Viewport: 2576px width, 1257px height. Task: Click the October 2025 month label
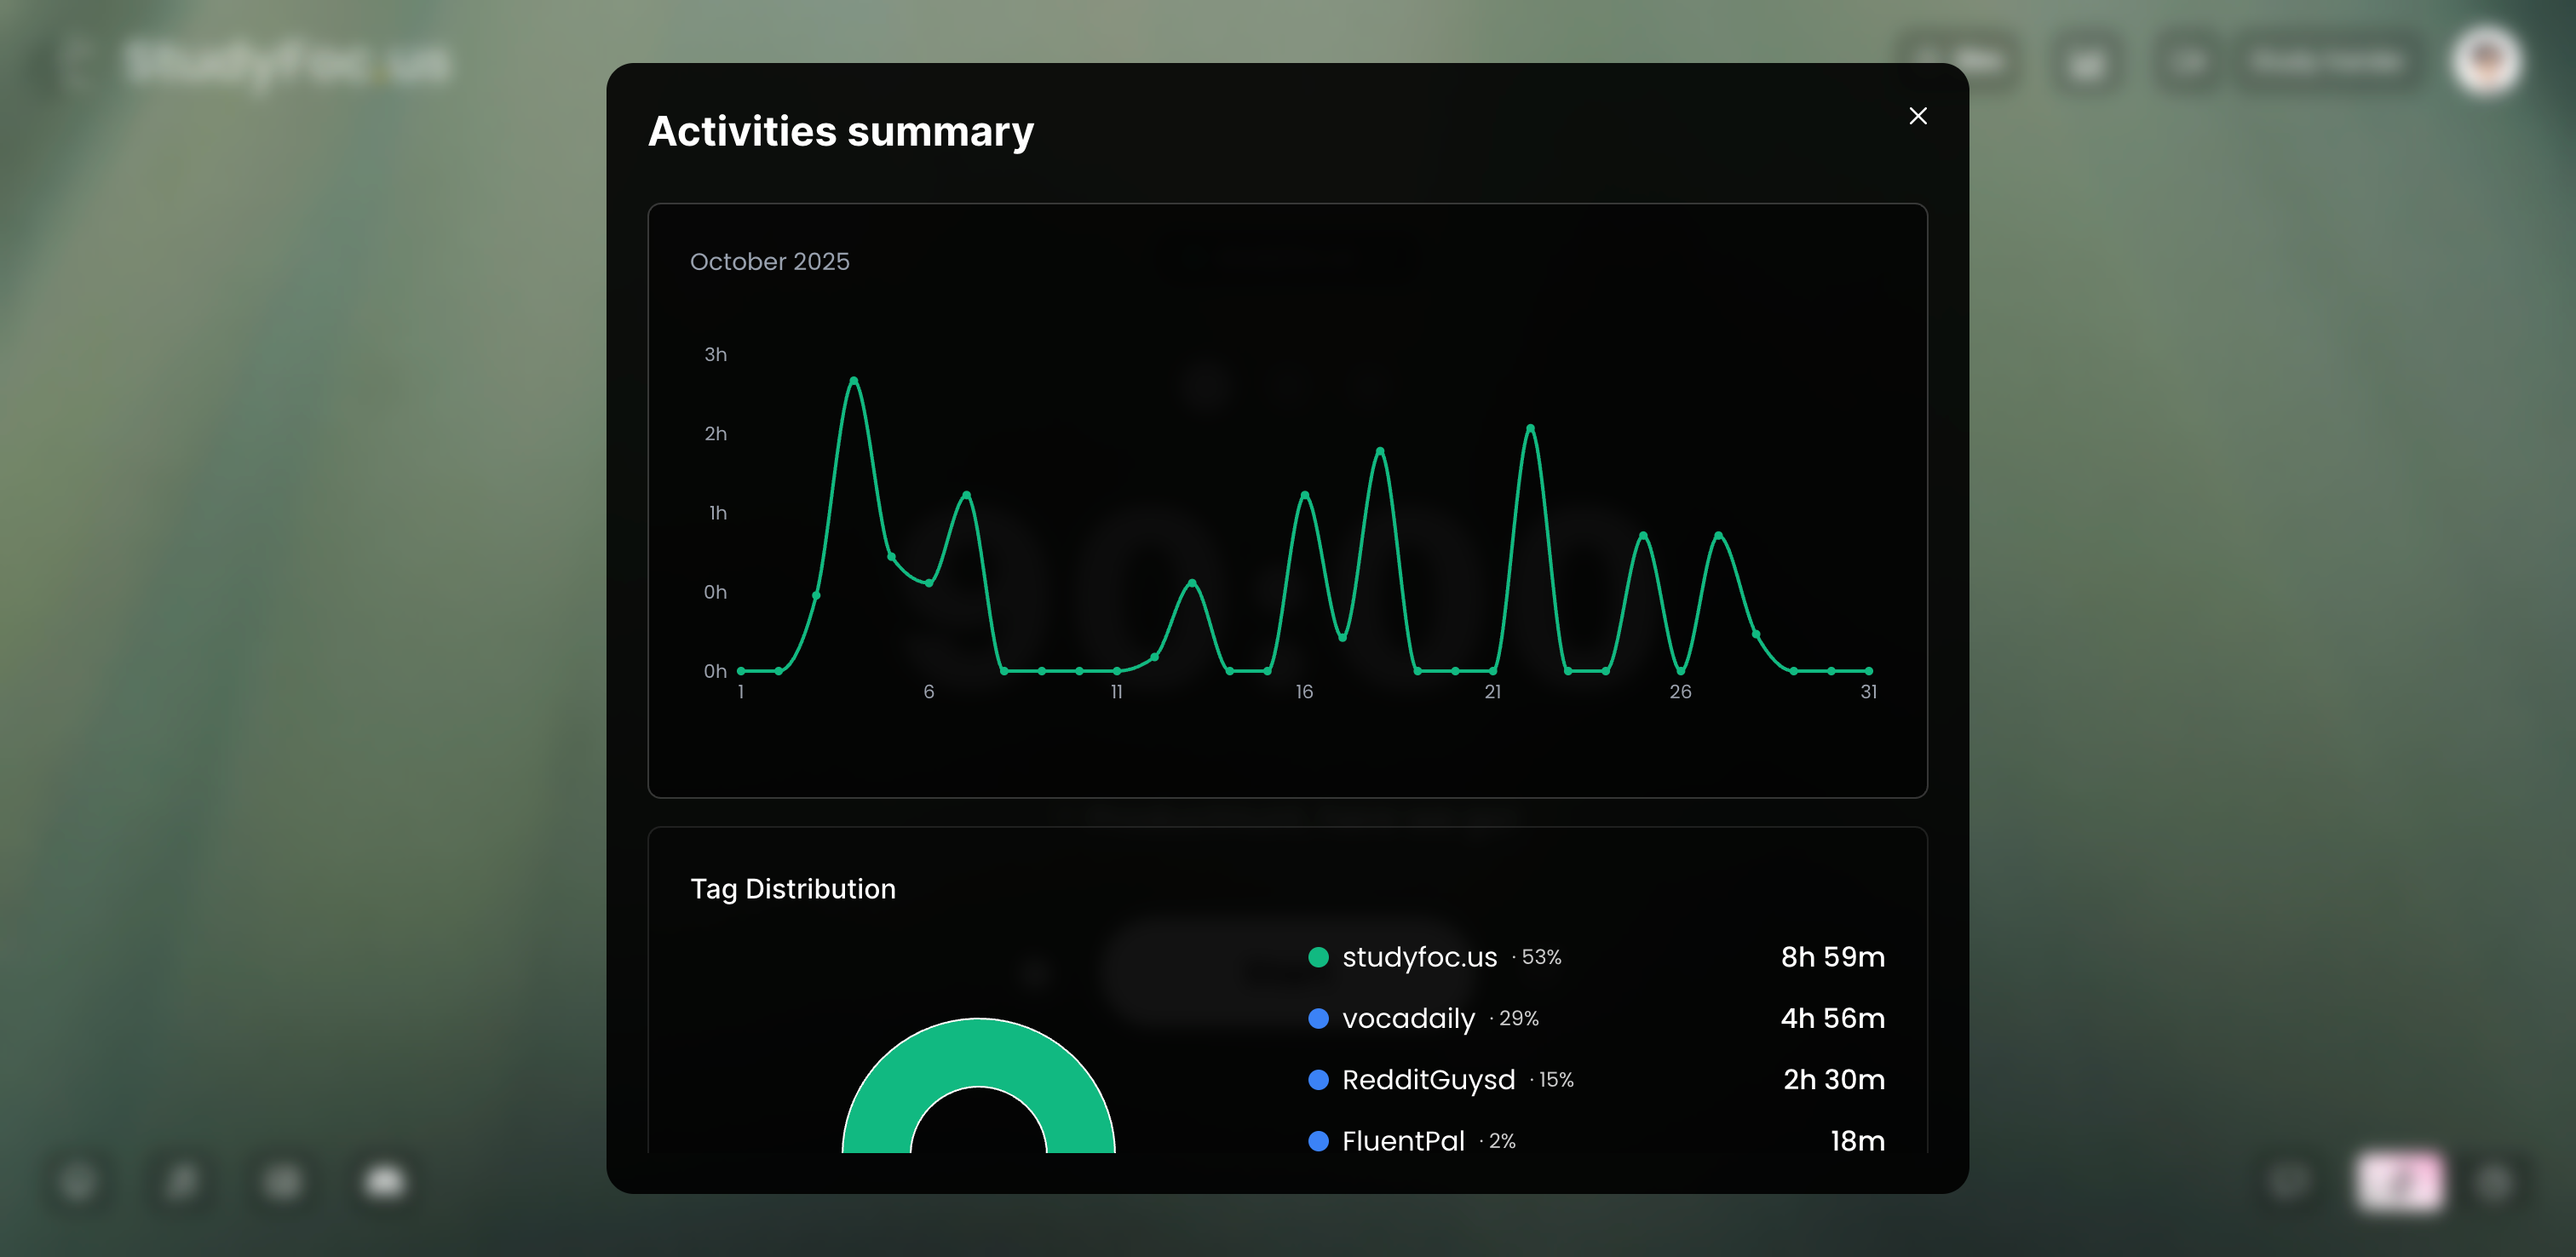click(x=769, y=262)
